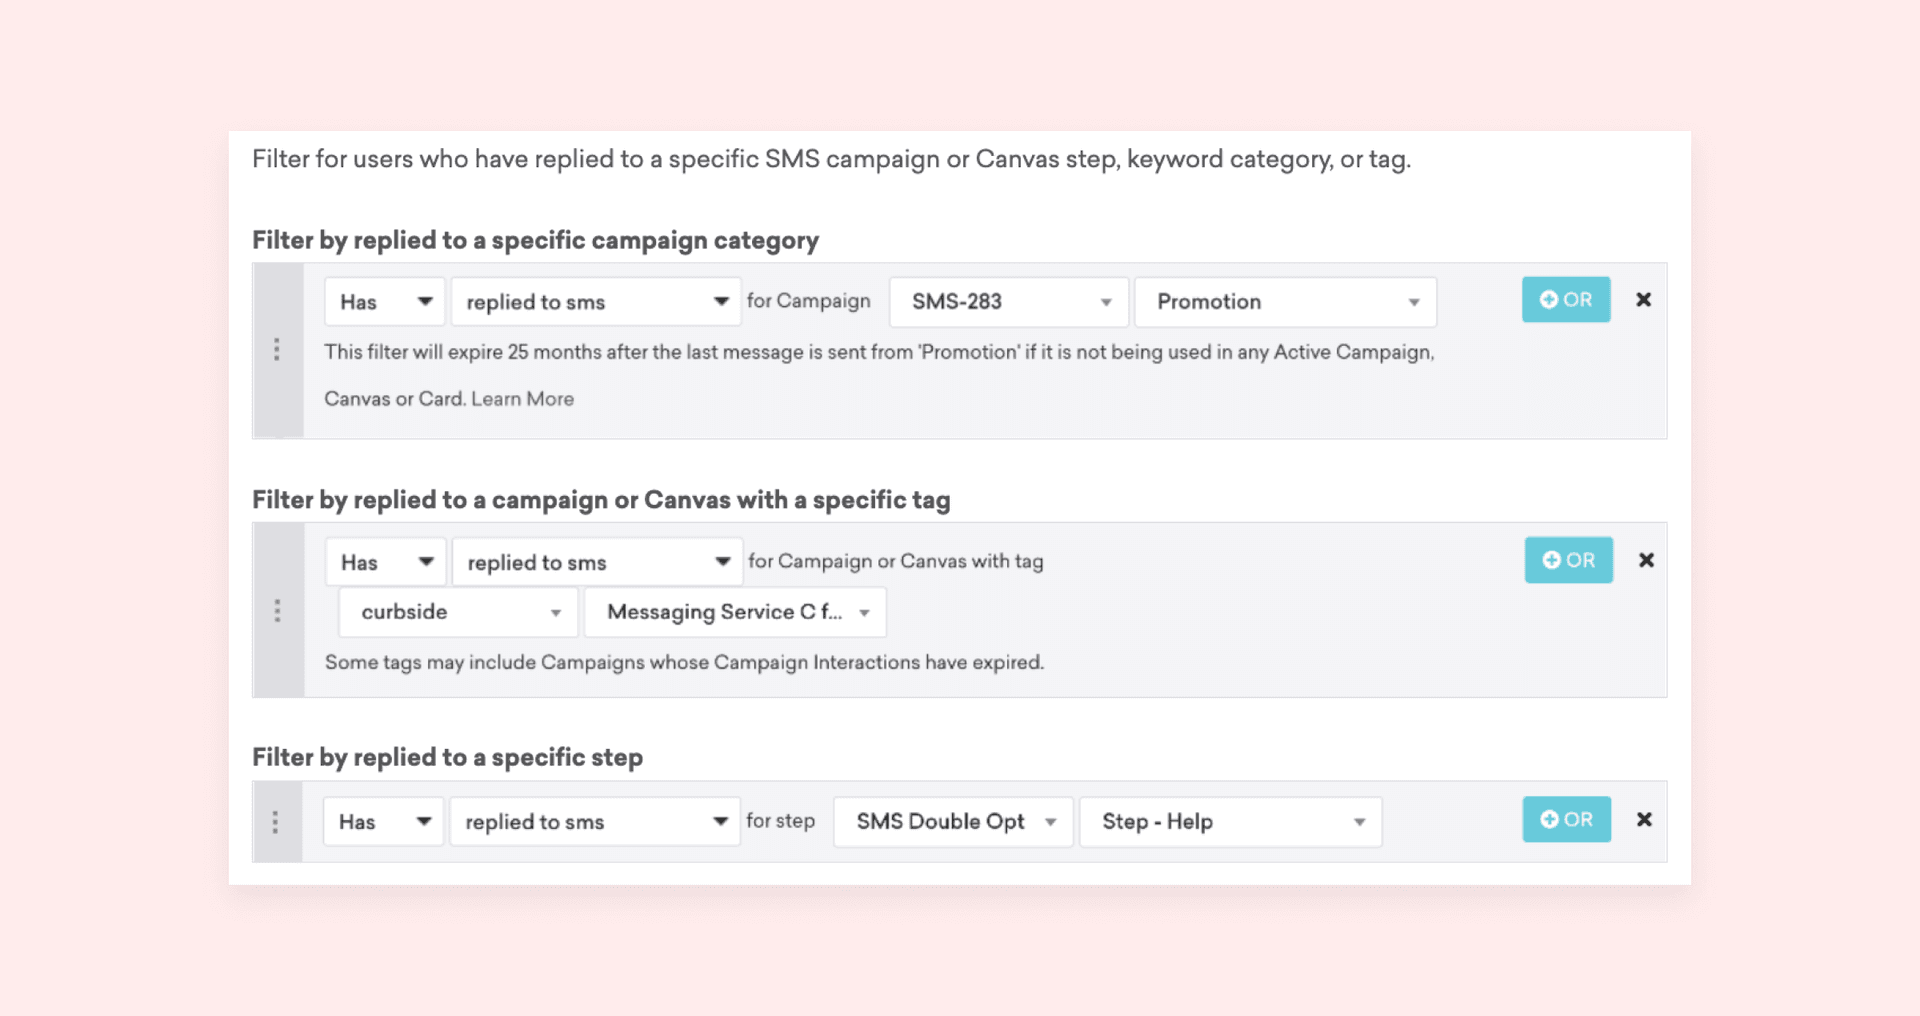The height and width of the screenshot is (1016, 1920).
Task: Open the Learn More link
Action: coord(522,399)
